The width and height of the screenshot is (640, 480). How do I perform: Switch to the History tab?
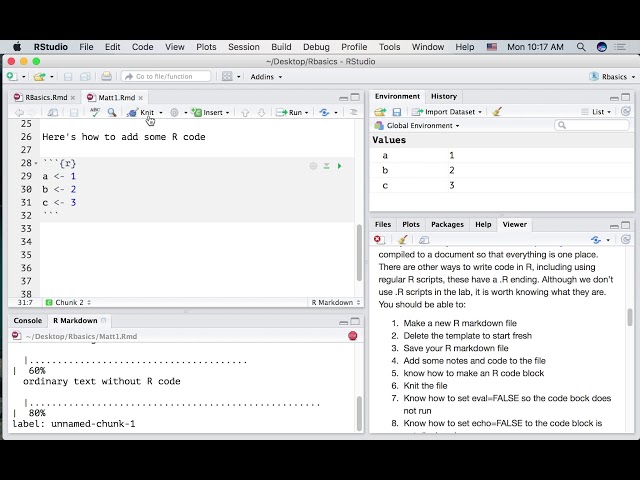point(443,96)
